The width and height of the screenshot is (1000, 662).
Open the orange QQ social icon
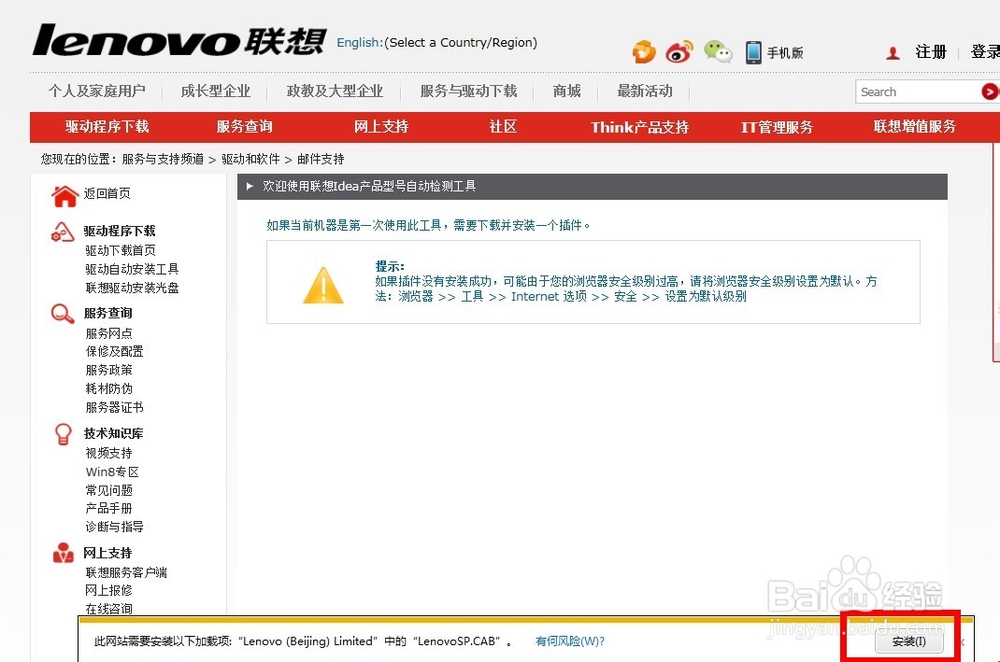click(644, 52)
